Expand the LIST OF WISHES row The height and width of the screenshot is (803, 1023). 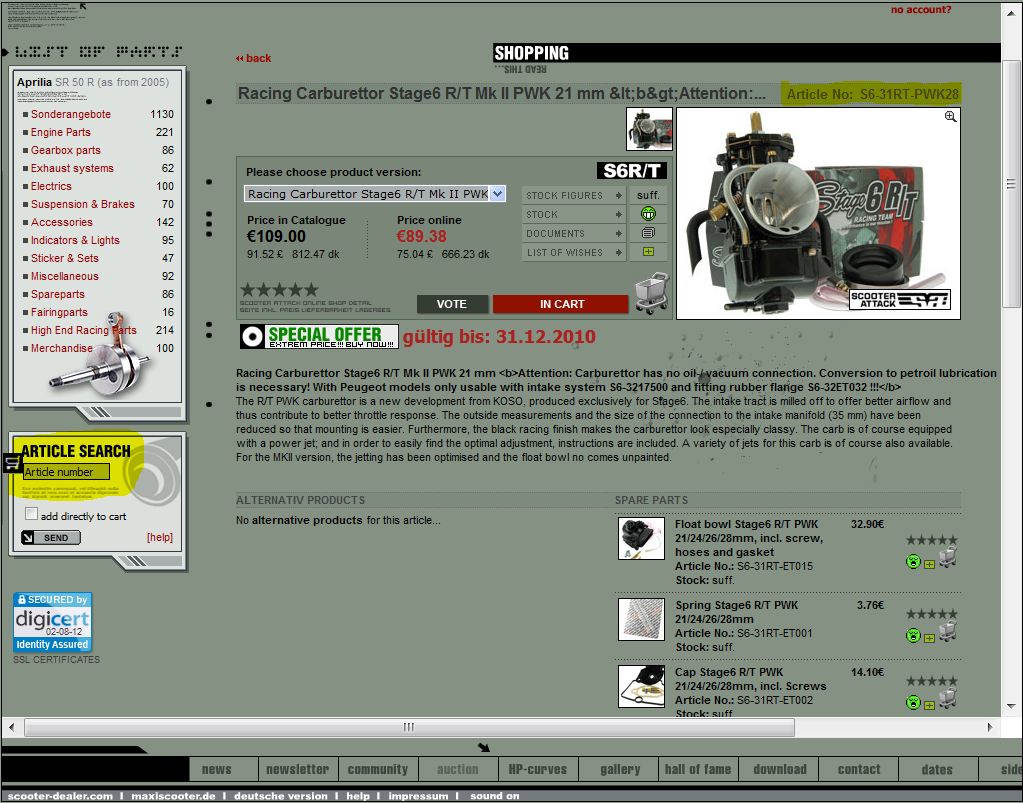[574, 252]
